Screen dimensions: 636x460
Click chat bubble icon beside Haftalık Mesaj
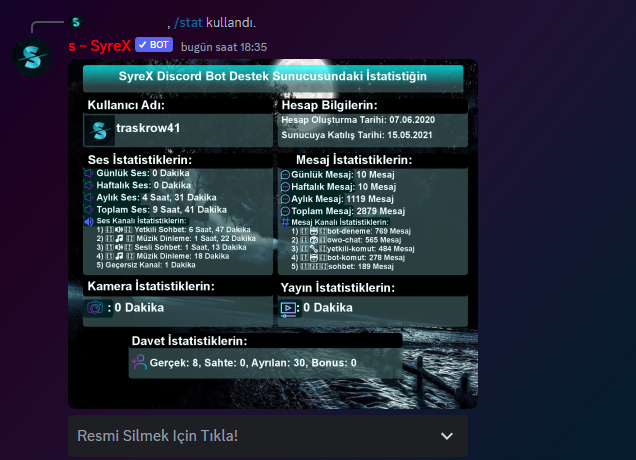pyautogui.click(x=286, y=187)
